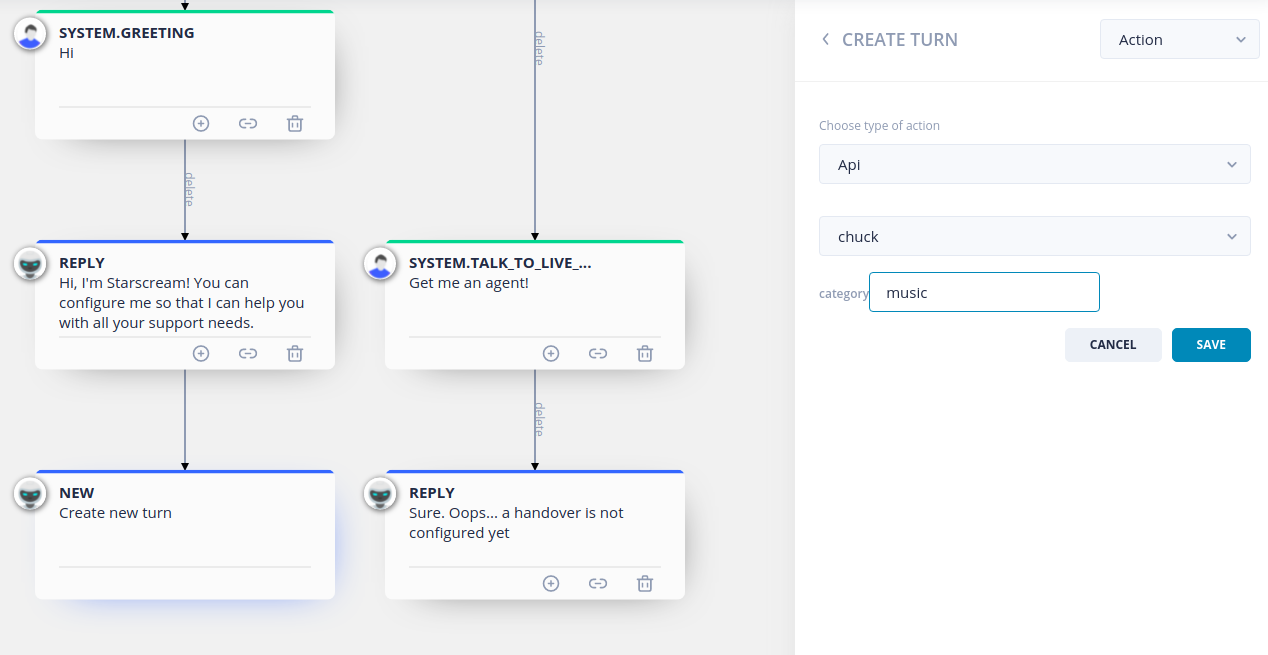Delete the 'Get me an agent!' card

(x=645, y=353)
